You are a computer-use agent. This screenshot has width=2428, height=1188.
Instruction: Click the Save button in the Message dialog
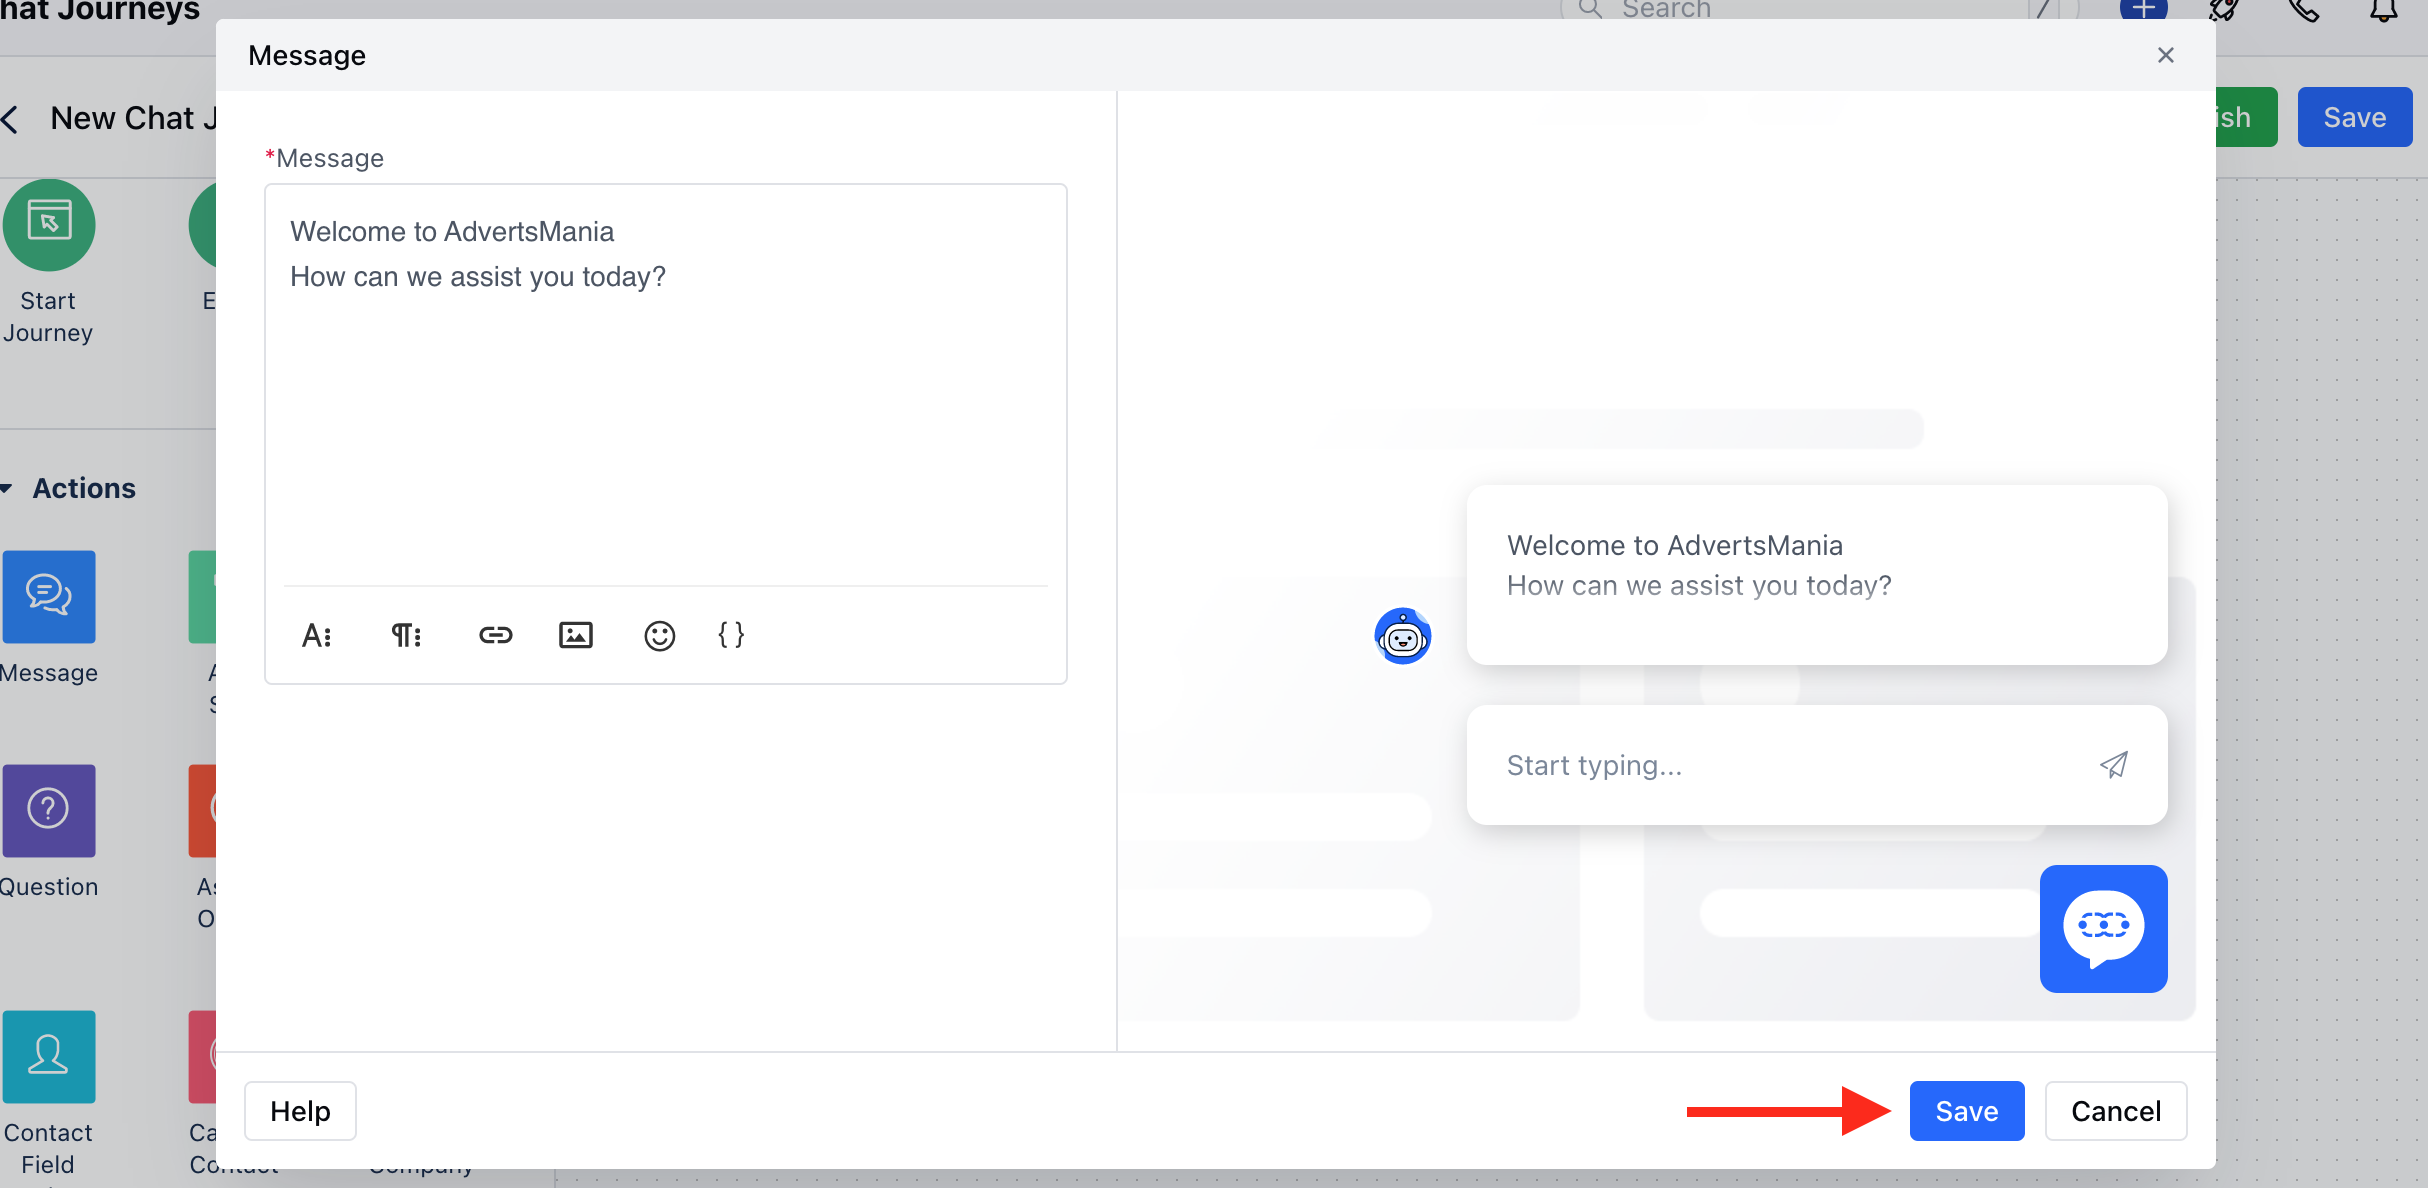pyautogui.click(x=1967, y=1111)
